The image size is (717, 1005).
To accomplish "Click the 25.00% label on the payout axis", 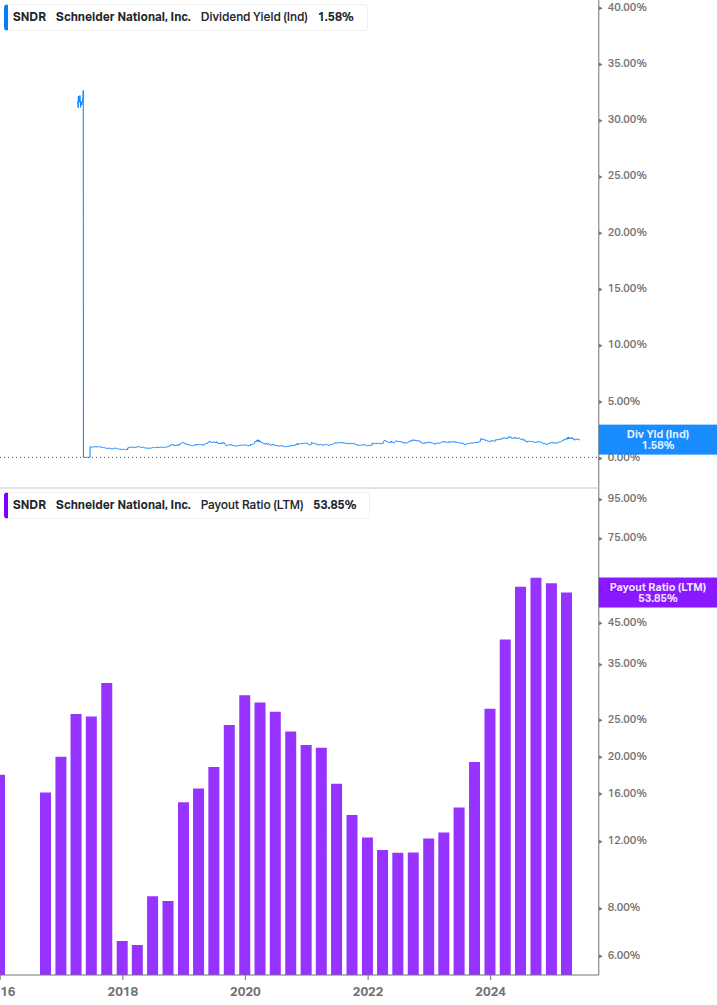I will 627,719.
